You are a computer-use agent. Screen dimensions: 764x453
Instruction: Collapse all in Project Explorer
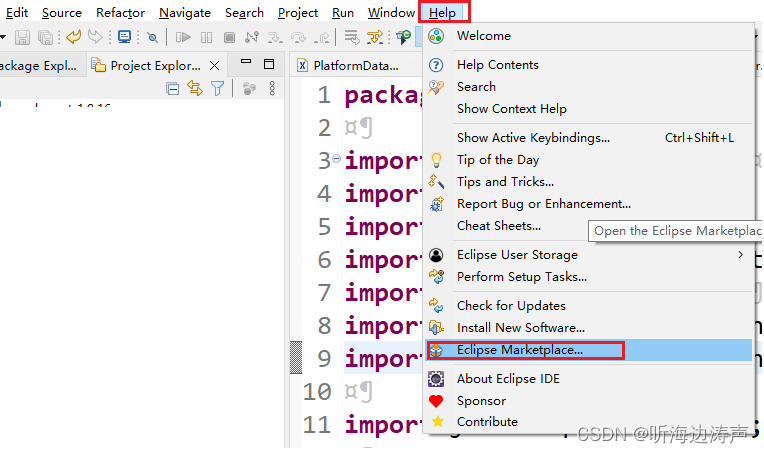tap(172, 89)
